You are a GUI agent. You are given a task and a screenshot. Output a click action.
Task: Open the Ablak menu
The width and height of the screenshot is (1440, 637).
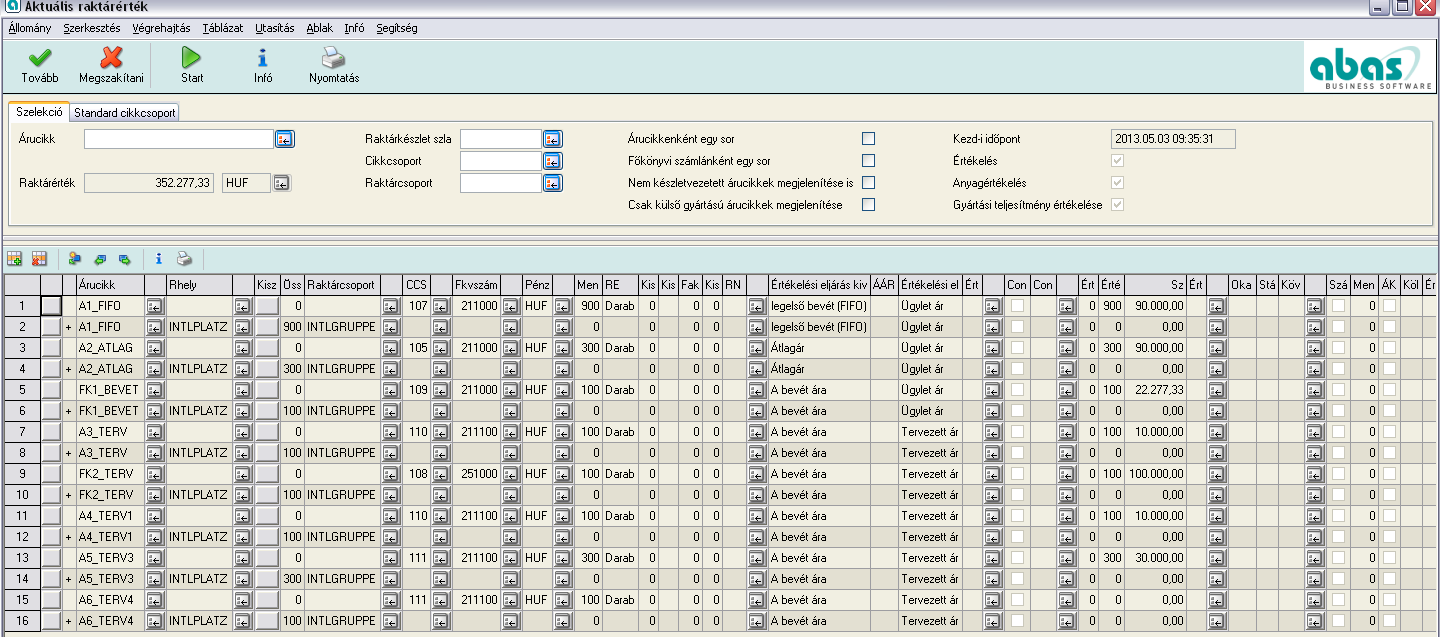pos(320,28)
